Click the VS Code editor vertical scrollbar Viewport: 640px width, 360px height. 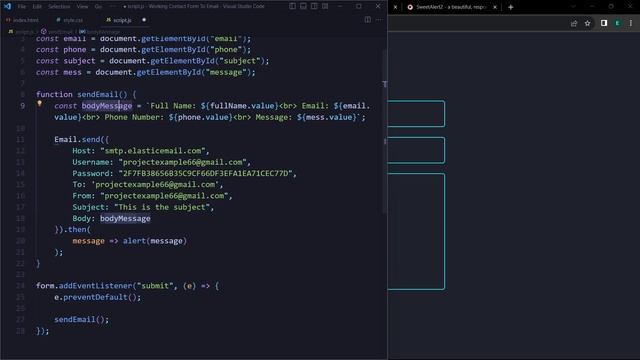[x=384, y=131]
